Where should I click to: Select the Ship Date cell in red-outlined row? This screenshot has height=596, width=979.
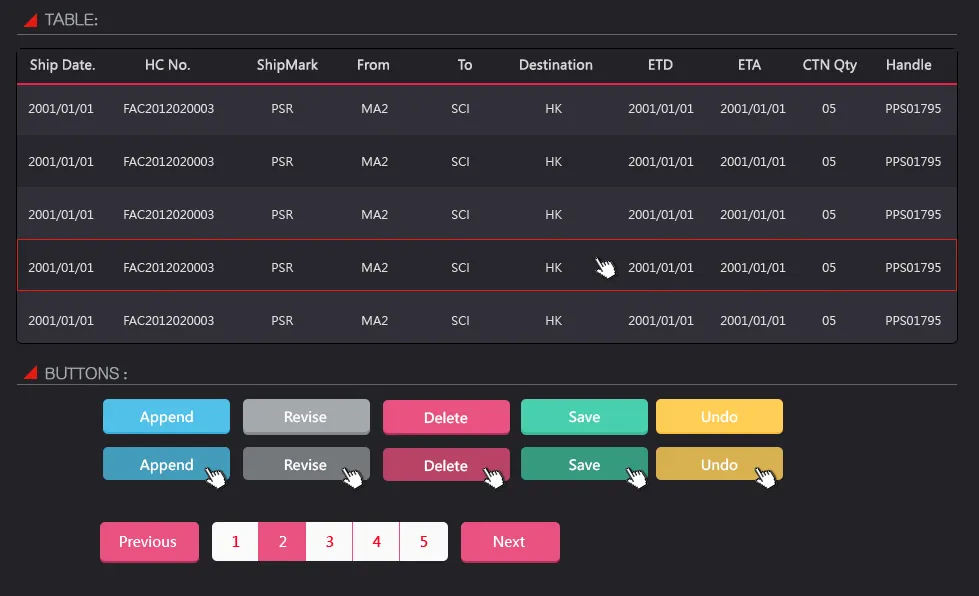(x=61, y=268)
